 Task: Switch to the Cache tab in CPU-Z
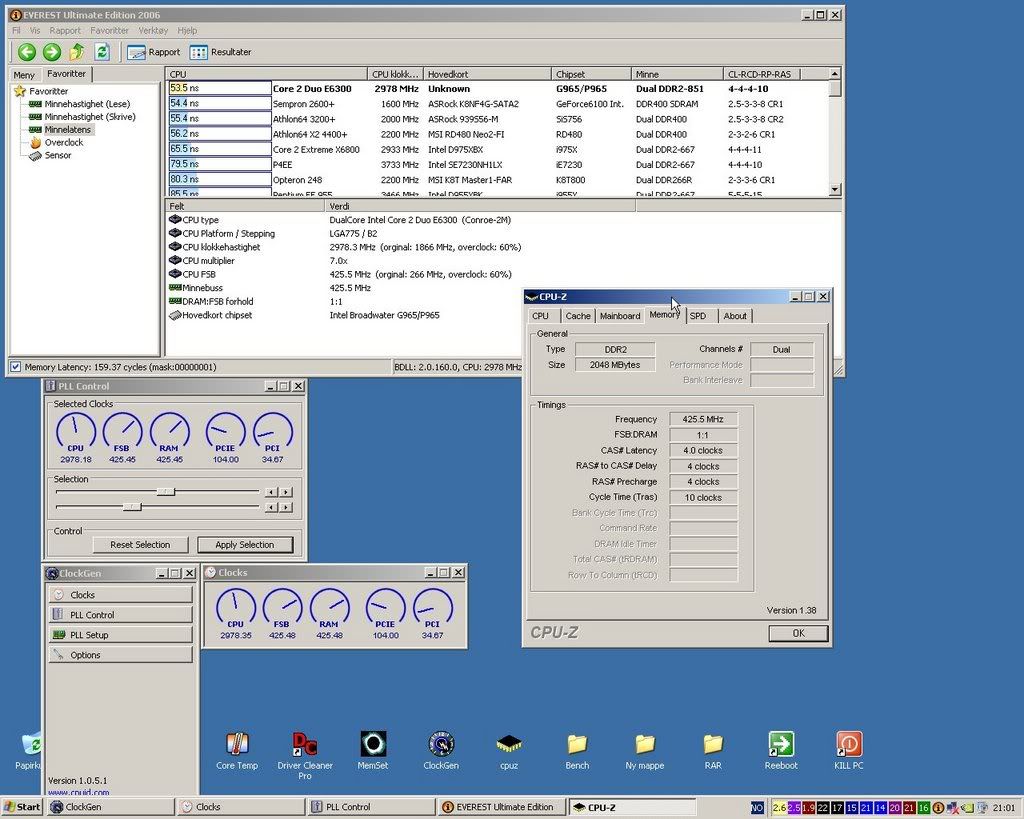pyautogui.click(x=577, y=316)
